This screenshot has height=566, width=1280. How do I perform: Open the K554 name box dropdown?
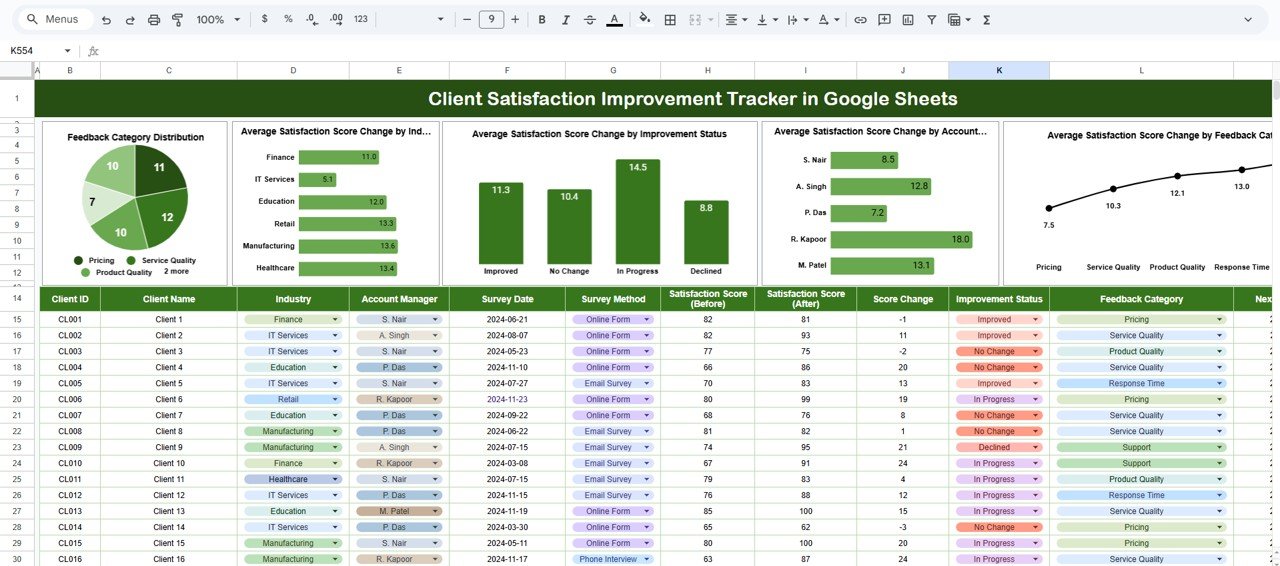(68, 51)
